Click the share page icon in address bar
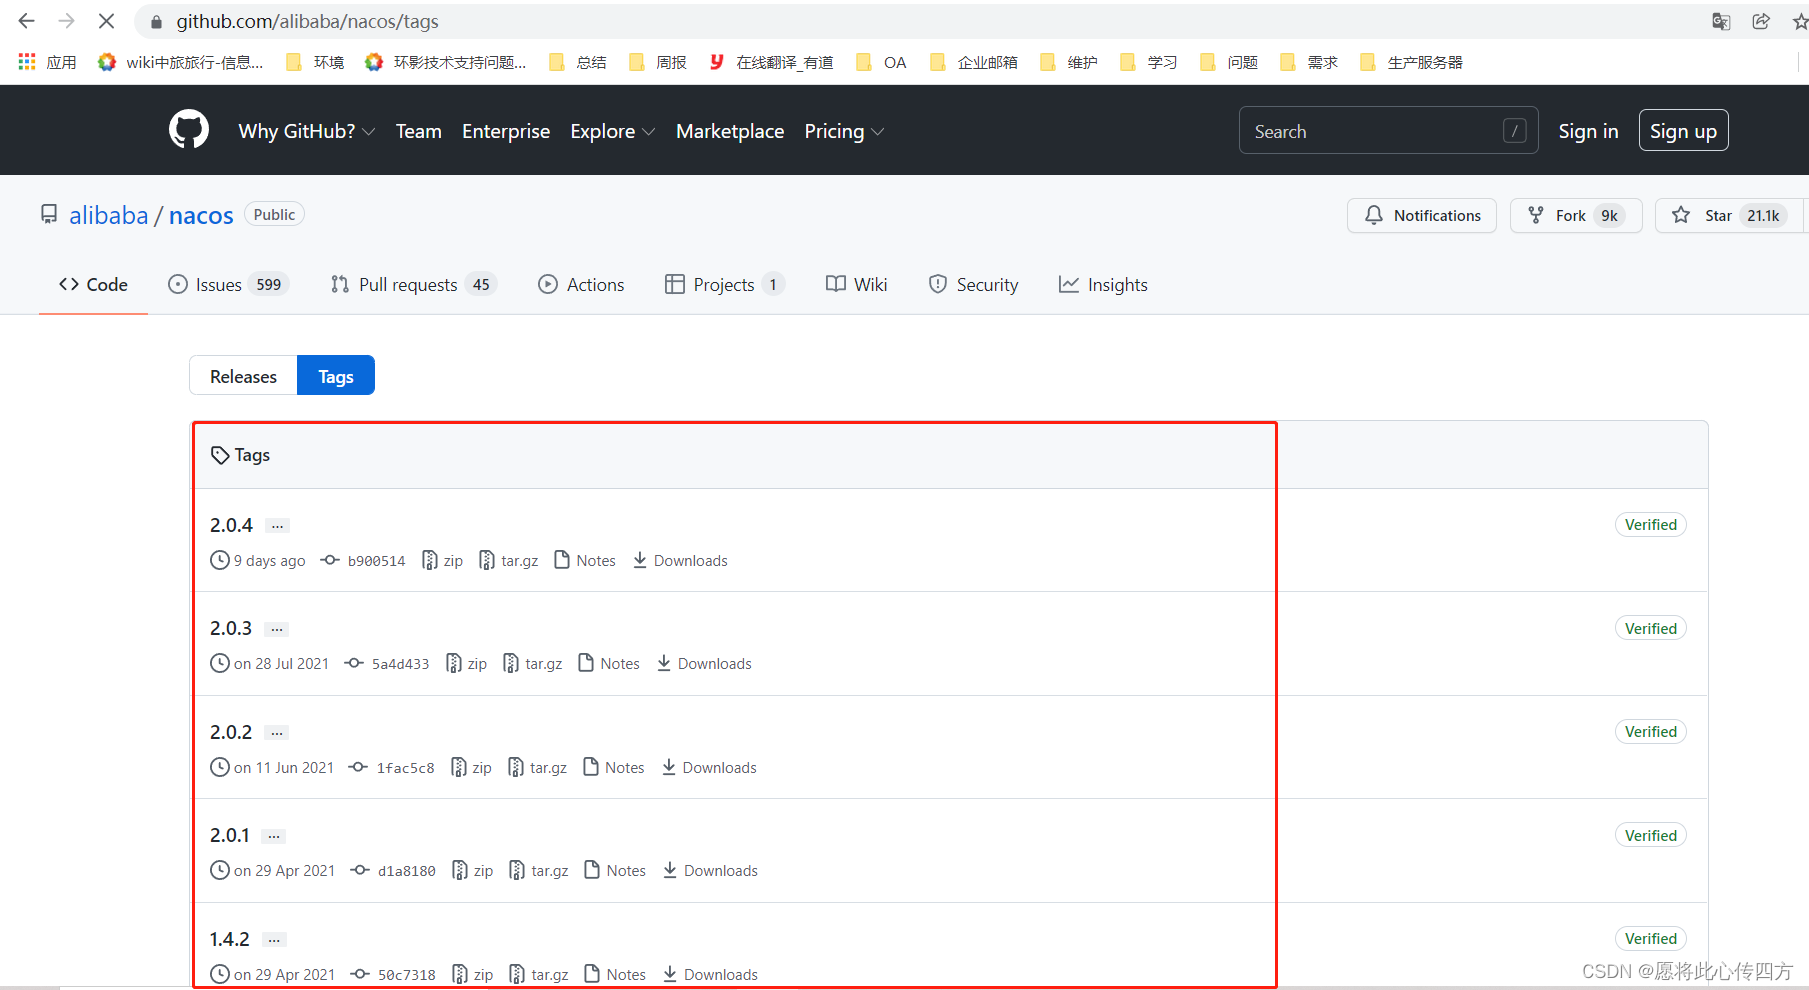 point(1761,21)
